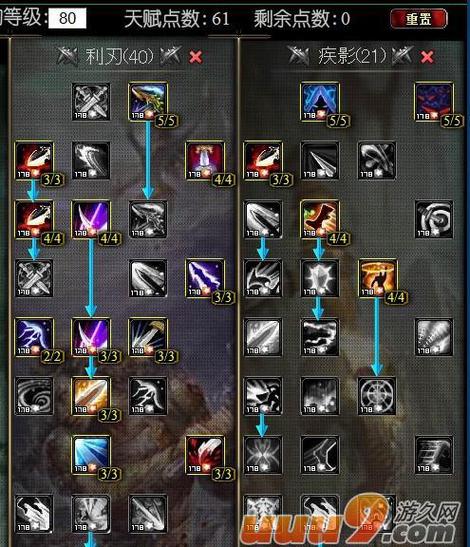This screenshot has height=547, width=470.
Task: Click the dark blue-red 5/5 talent in 疾影
Action: (x=434, y=102)
